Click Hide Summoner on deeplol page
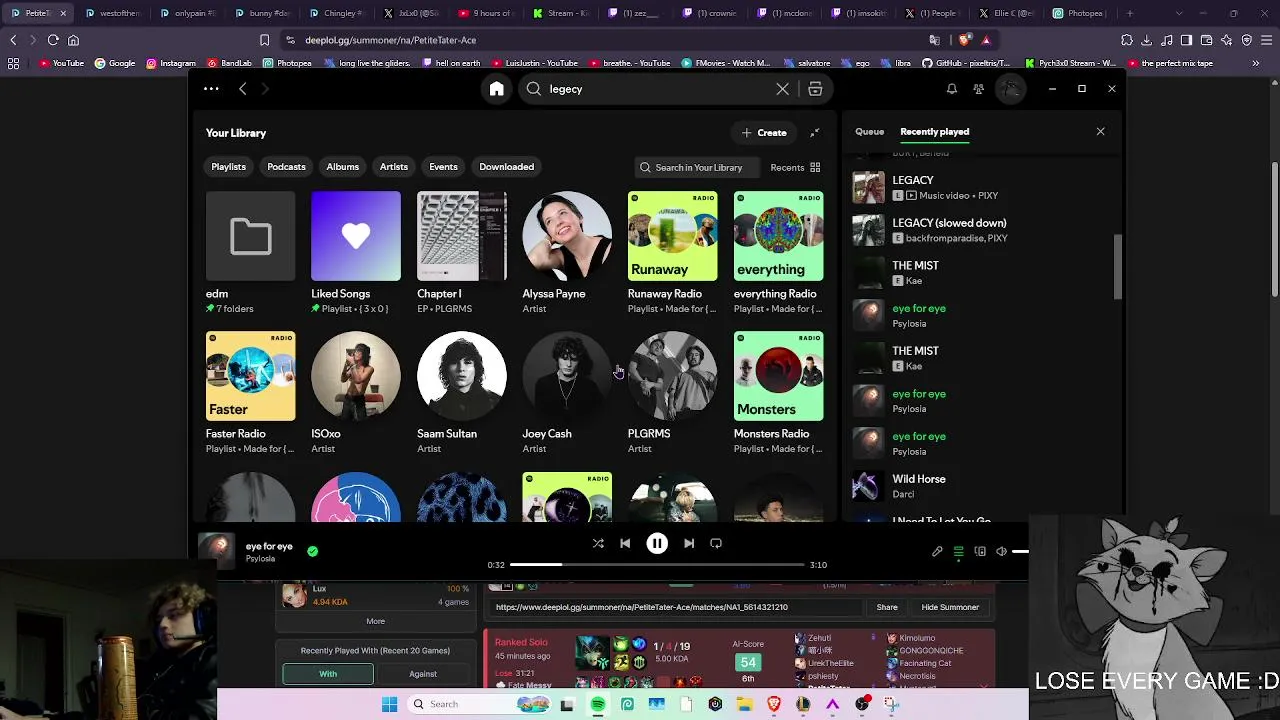 point(950,607)
